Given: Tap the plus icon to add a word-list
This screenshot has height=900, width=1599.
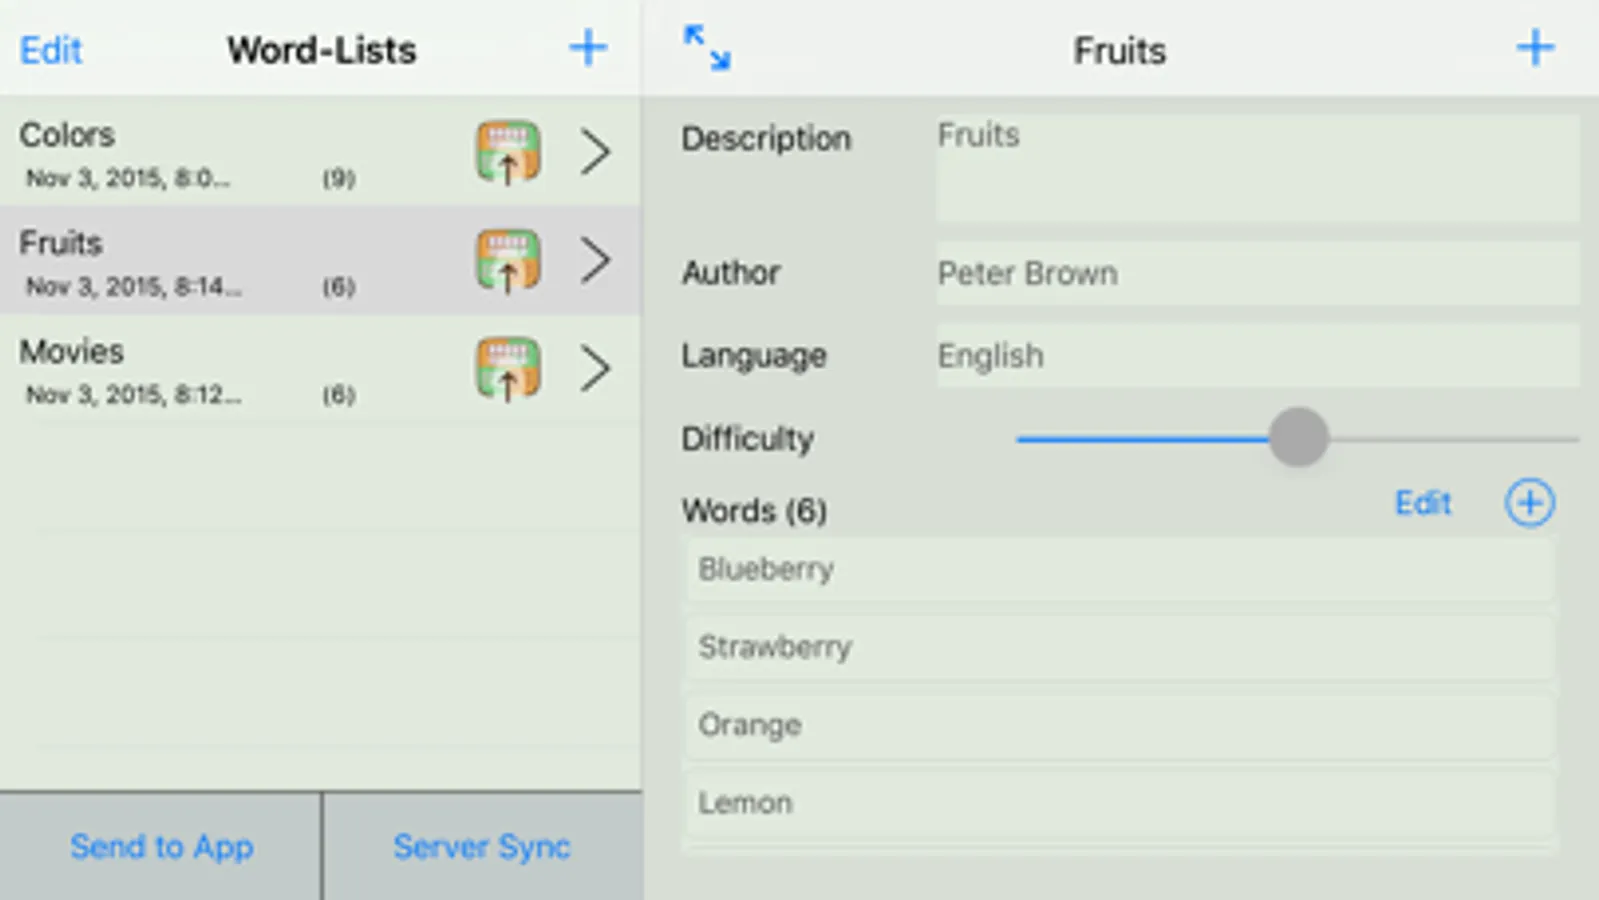Looking at the screenshot, I should [588, 48].
